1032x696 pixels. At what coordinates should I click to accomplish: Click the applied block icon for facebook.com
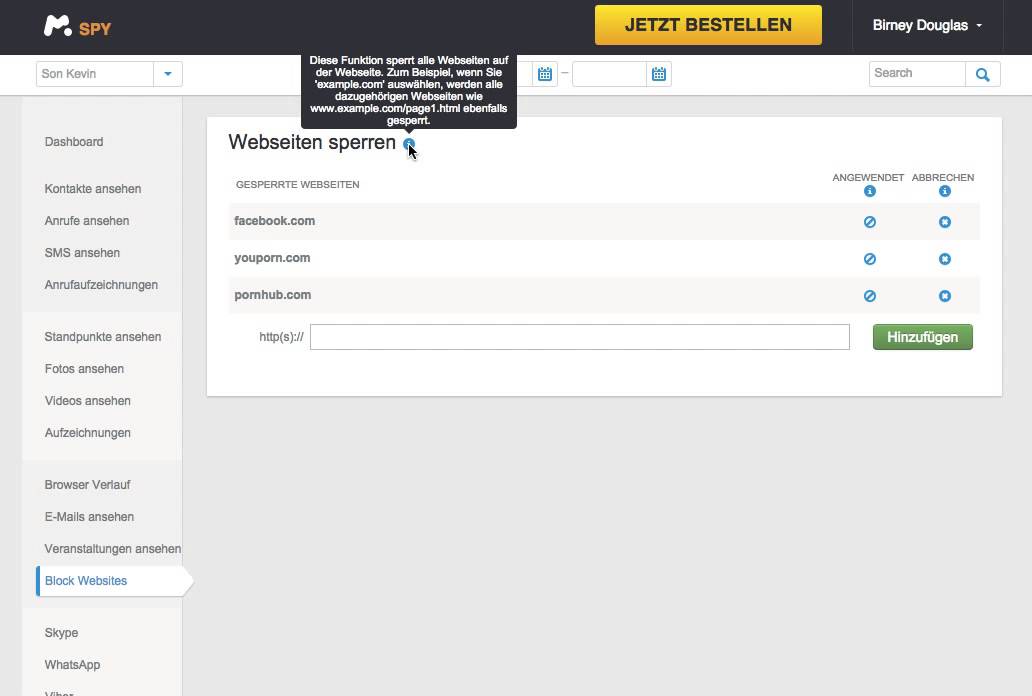tap(869, 222)
